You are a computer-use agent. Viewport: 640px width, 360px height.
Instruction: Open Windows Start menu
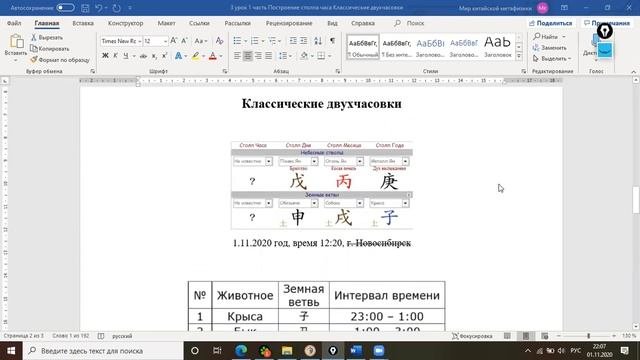click(x=11, y=351)
